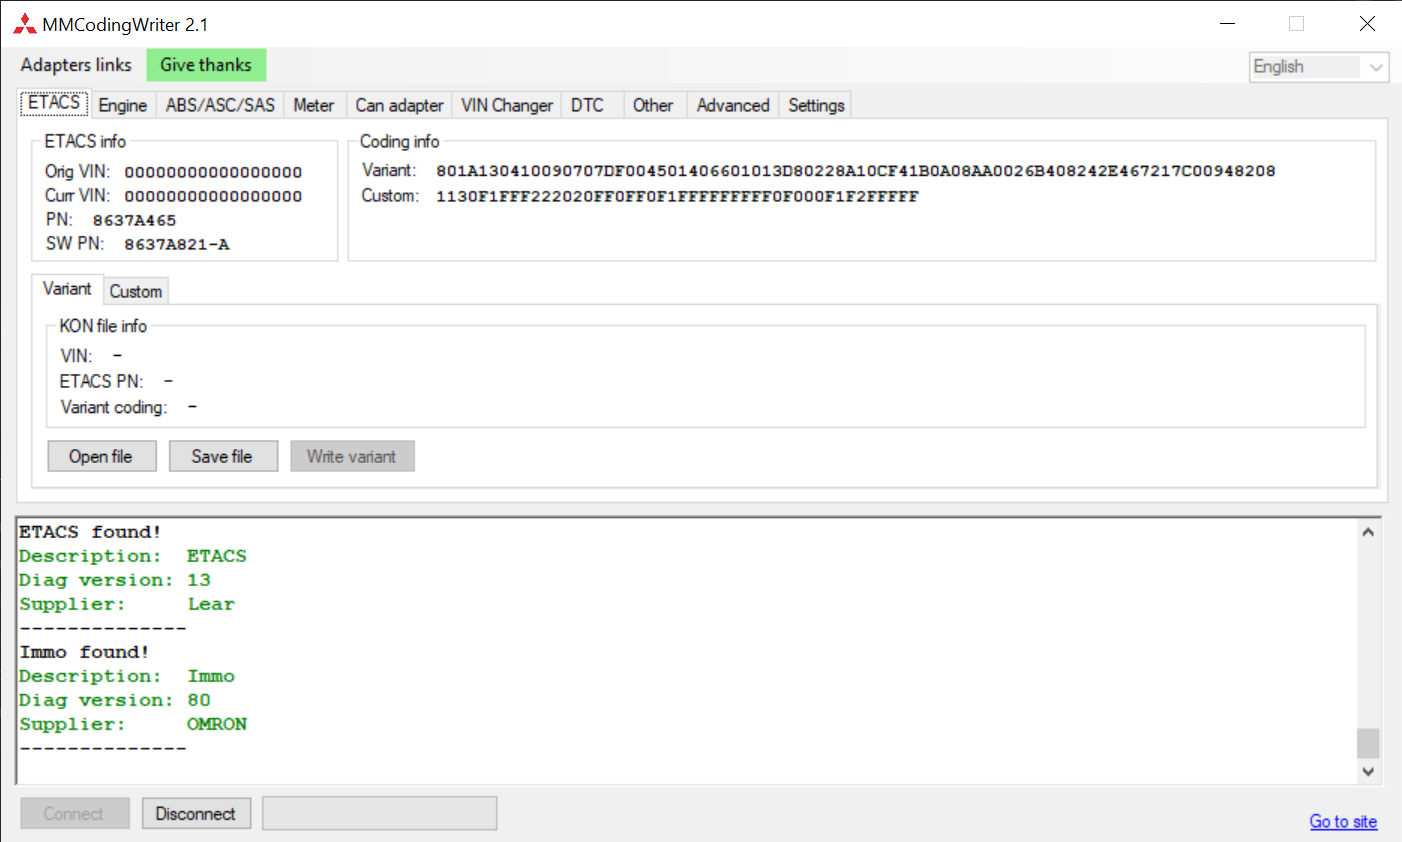1402x842 pixels.
Task: Open the Can adapter tab
Action: pos(399,105)
